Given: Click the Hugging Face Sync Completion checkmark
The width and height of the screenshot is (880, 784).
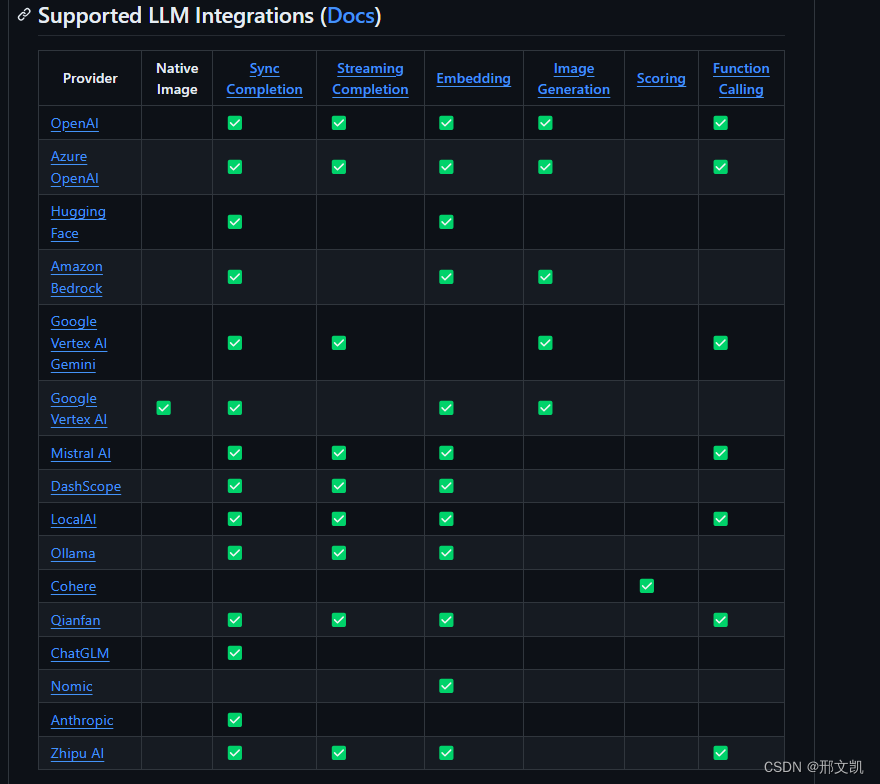Looking at the screenshot, I should click(x=235, y=222).
